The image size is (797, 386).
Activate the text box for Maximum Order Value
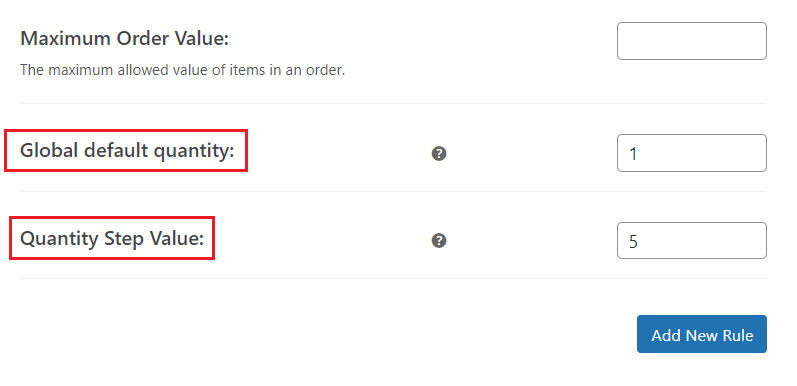tap(691, 41)
